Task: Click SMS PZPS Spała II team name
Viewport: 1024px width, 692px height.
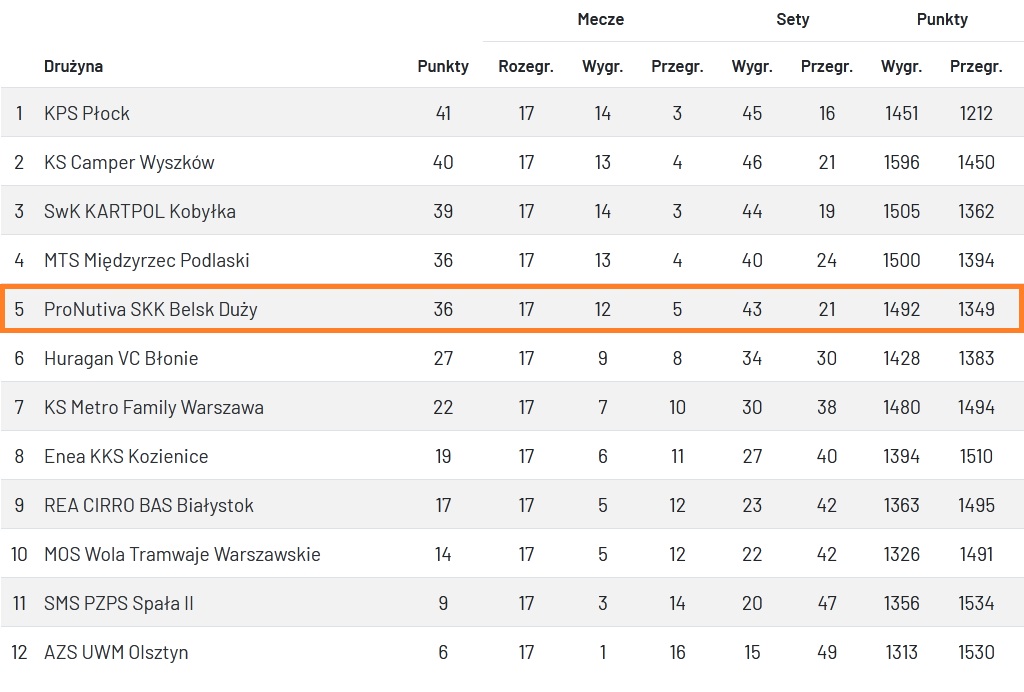Action: pos(119,603)
